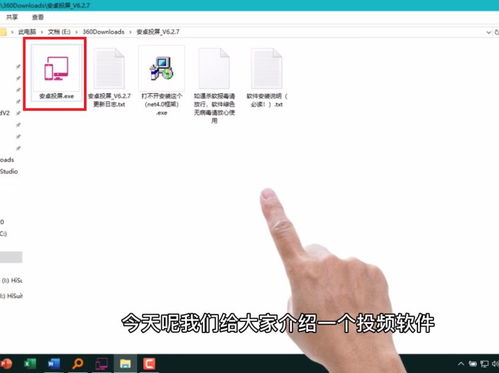Navigate to 文档 (E:) breadcrumb segment
The width and height of the screenshot is (499, 373).
59,32
